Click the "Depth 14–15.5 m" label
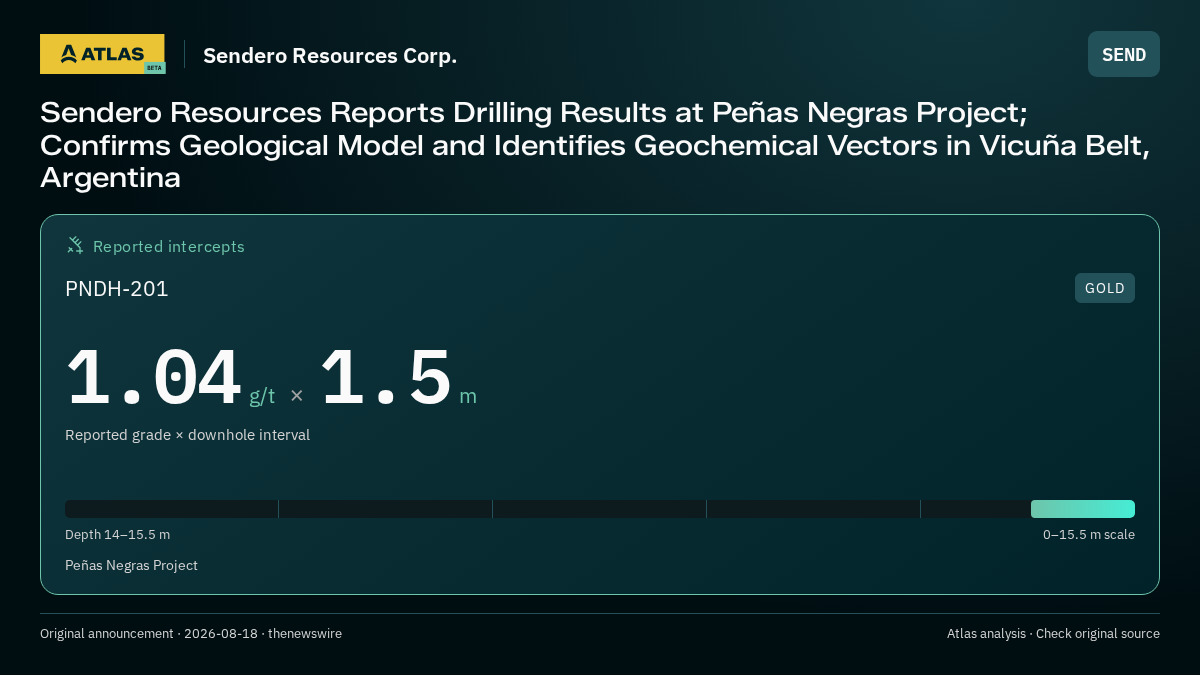Viewport: 1200px width, 675px height. (x=118, y=535)
